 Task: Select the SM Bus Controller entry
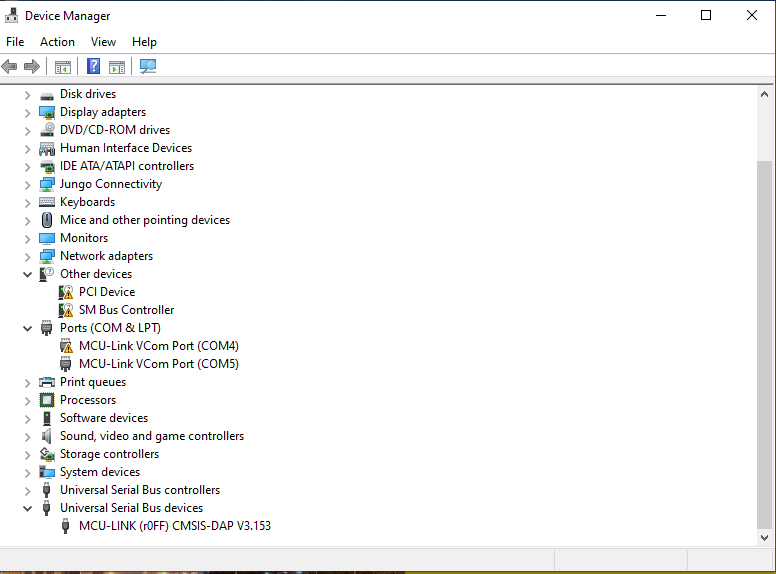coord(127,310)
